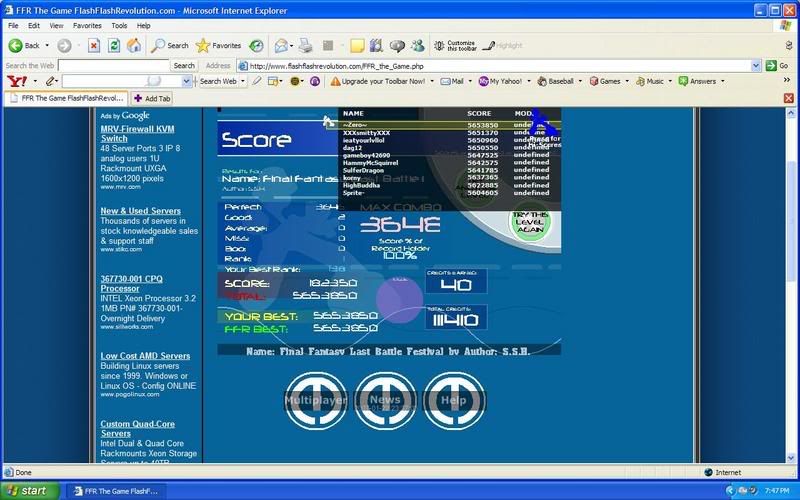800x500 pixels.
Task: Open the Low Cost AMD Servers ad link
Action: click(145, 356)
